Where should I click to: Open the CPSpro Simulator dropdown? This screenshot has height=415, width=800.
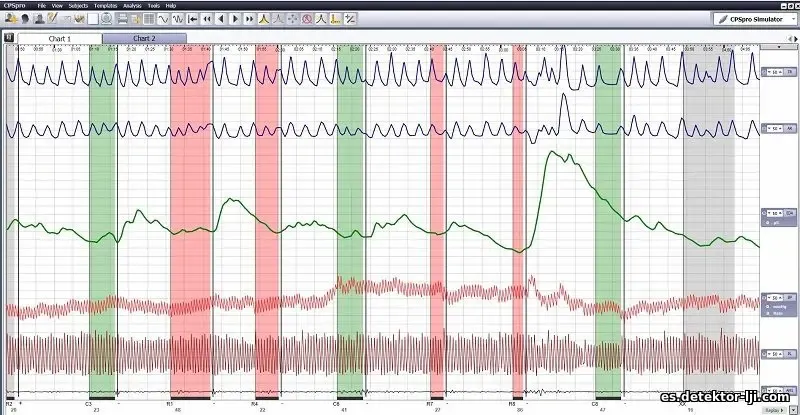[x=755, y=19]
